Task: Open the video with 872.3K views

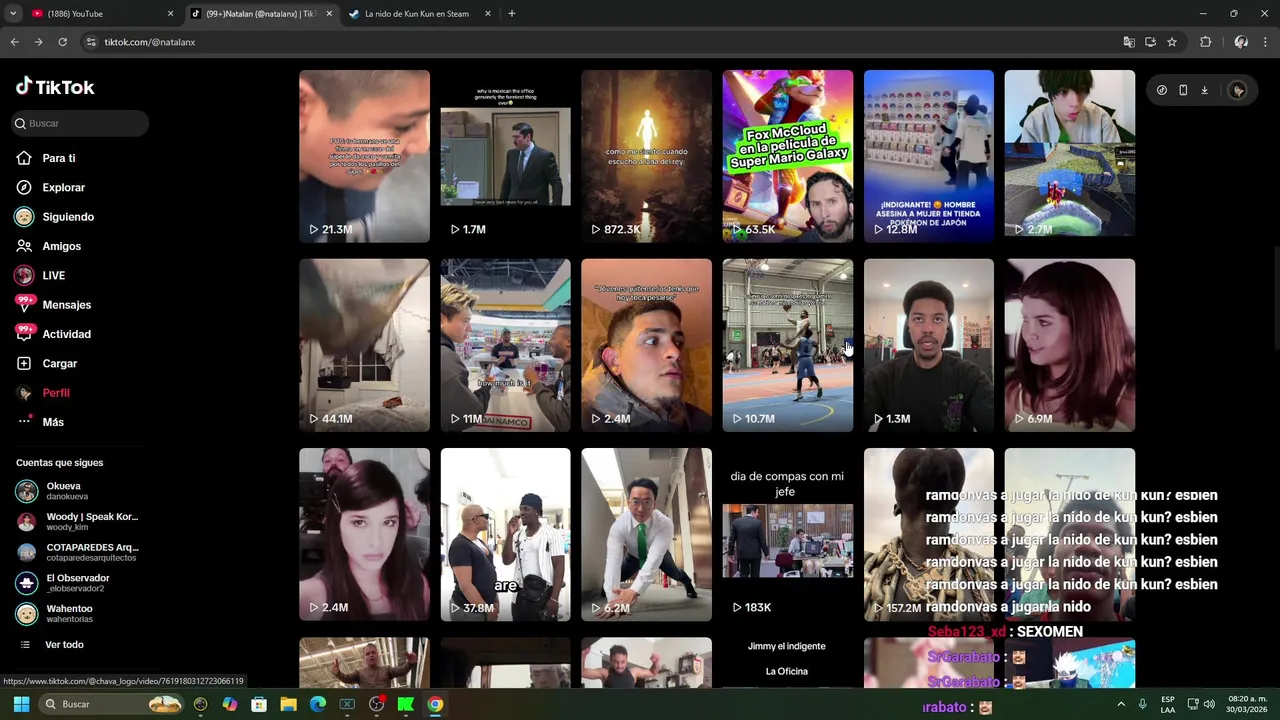Action: point(646,156)
